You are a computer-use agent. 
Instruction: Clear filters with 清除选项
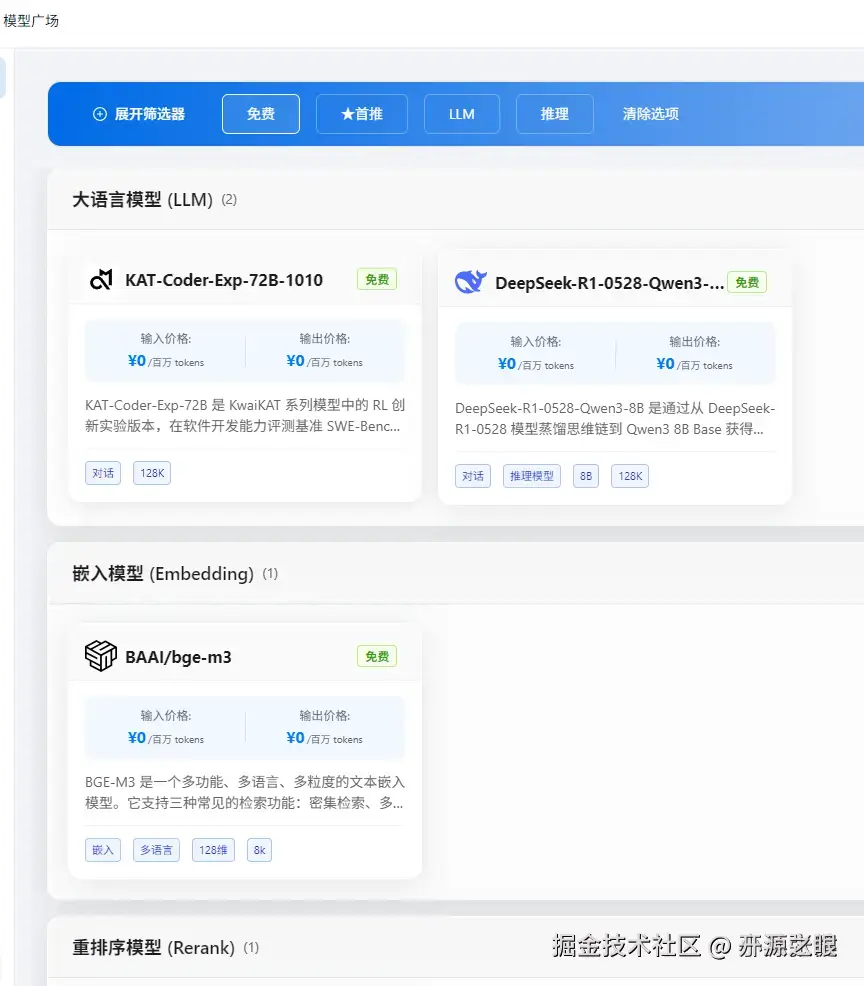[x=651, y=114]
